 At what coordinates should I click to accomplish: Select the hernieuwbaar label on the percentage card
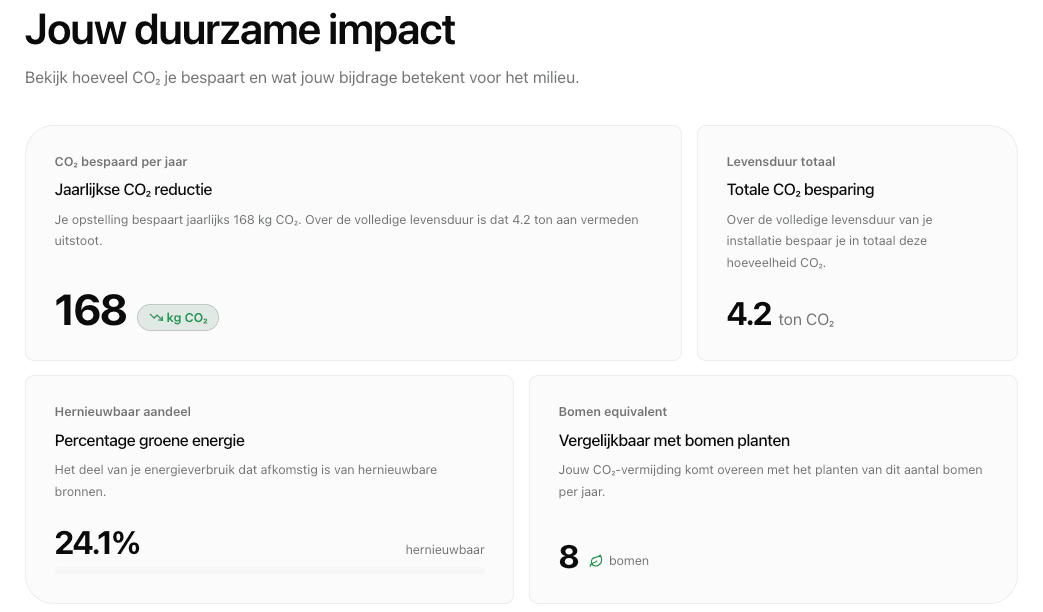pyautogui.click(x=444, y=549)
